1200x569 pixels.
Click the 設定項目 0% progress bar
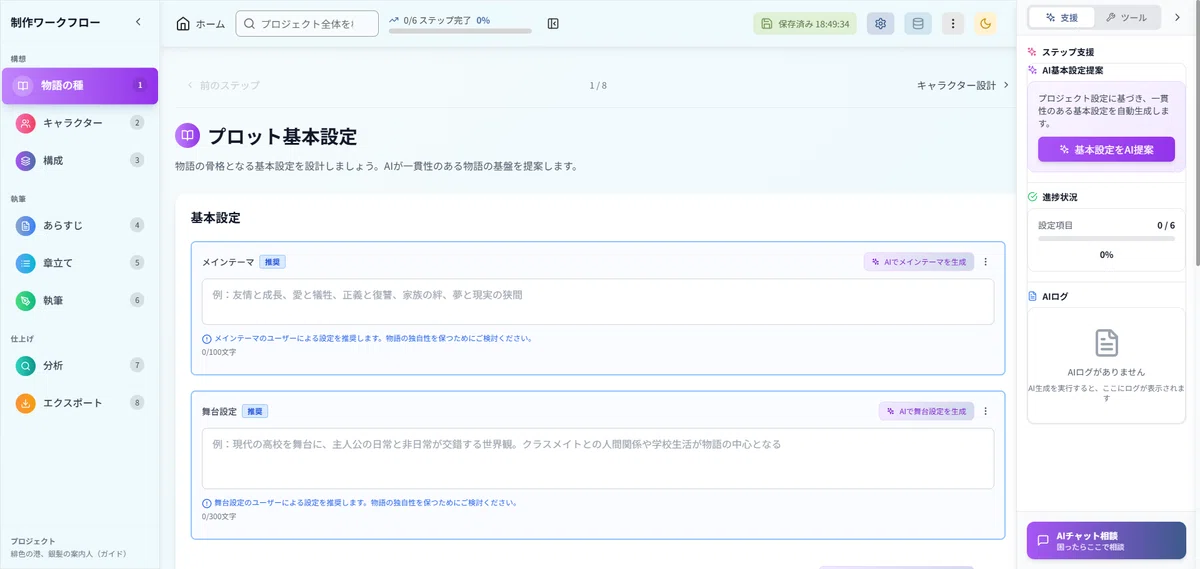click(1106, 239)
